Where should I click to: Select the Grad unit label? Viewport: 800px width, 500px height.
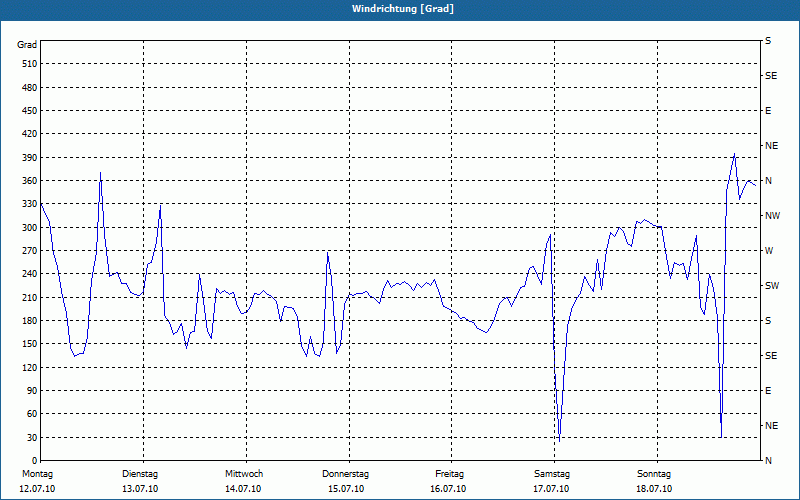(27, 45)
